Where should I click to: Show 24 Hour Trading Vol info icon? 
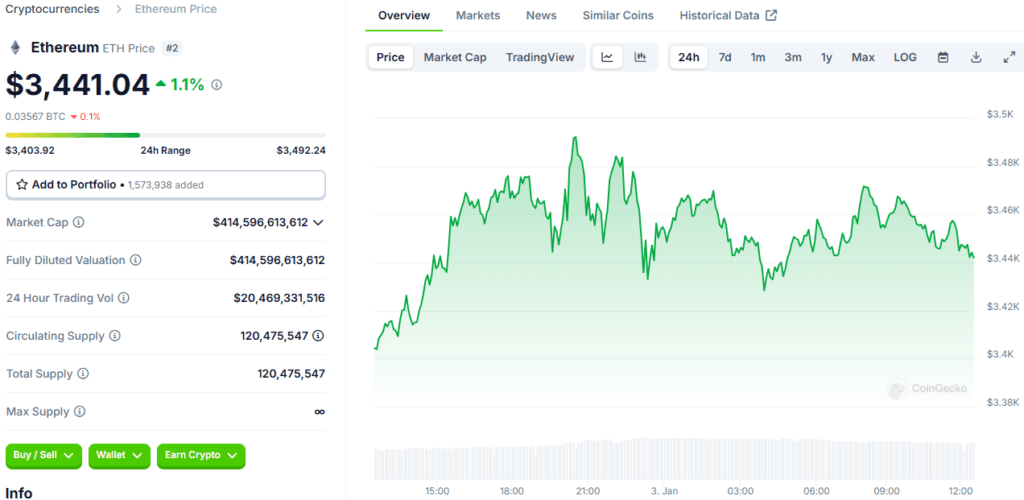tap(123, 298)
